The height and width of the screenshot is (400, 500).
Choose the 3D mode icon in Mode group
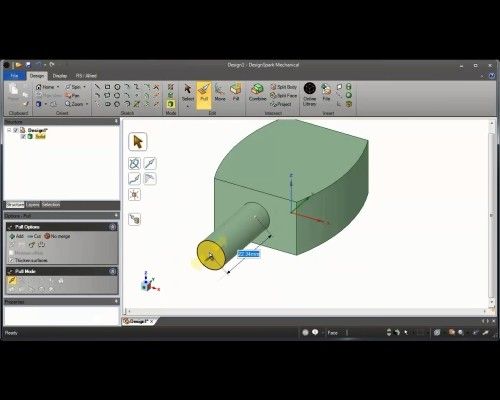coord(171,104)
